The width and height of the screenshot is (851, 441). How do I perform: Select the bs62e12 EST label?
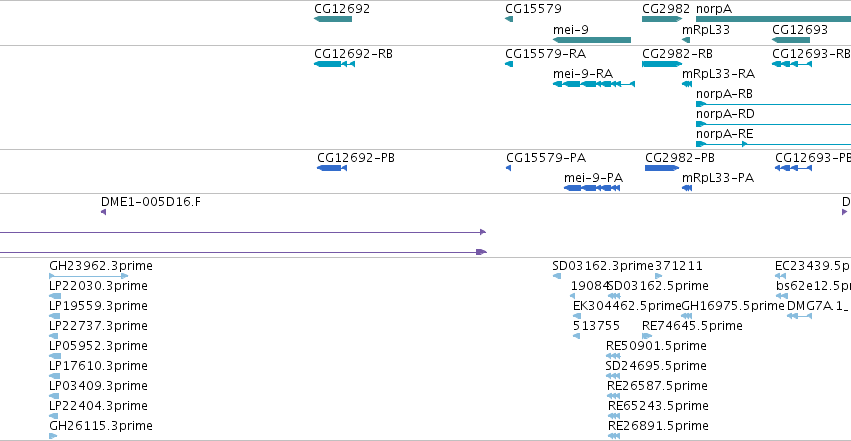point(813,286)
